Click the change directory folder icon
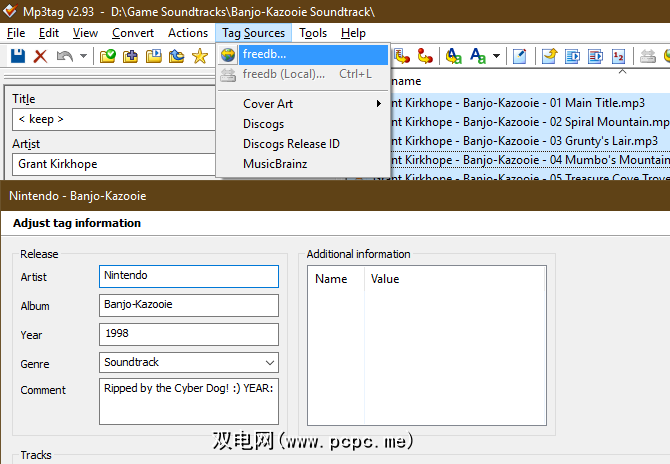This screenshot has height=464, width=670. [107, 56]
